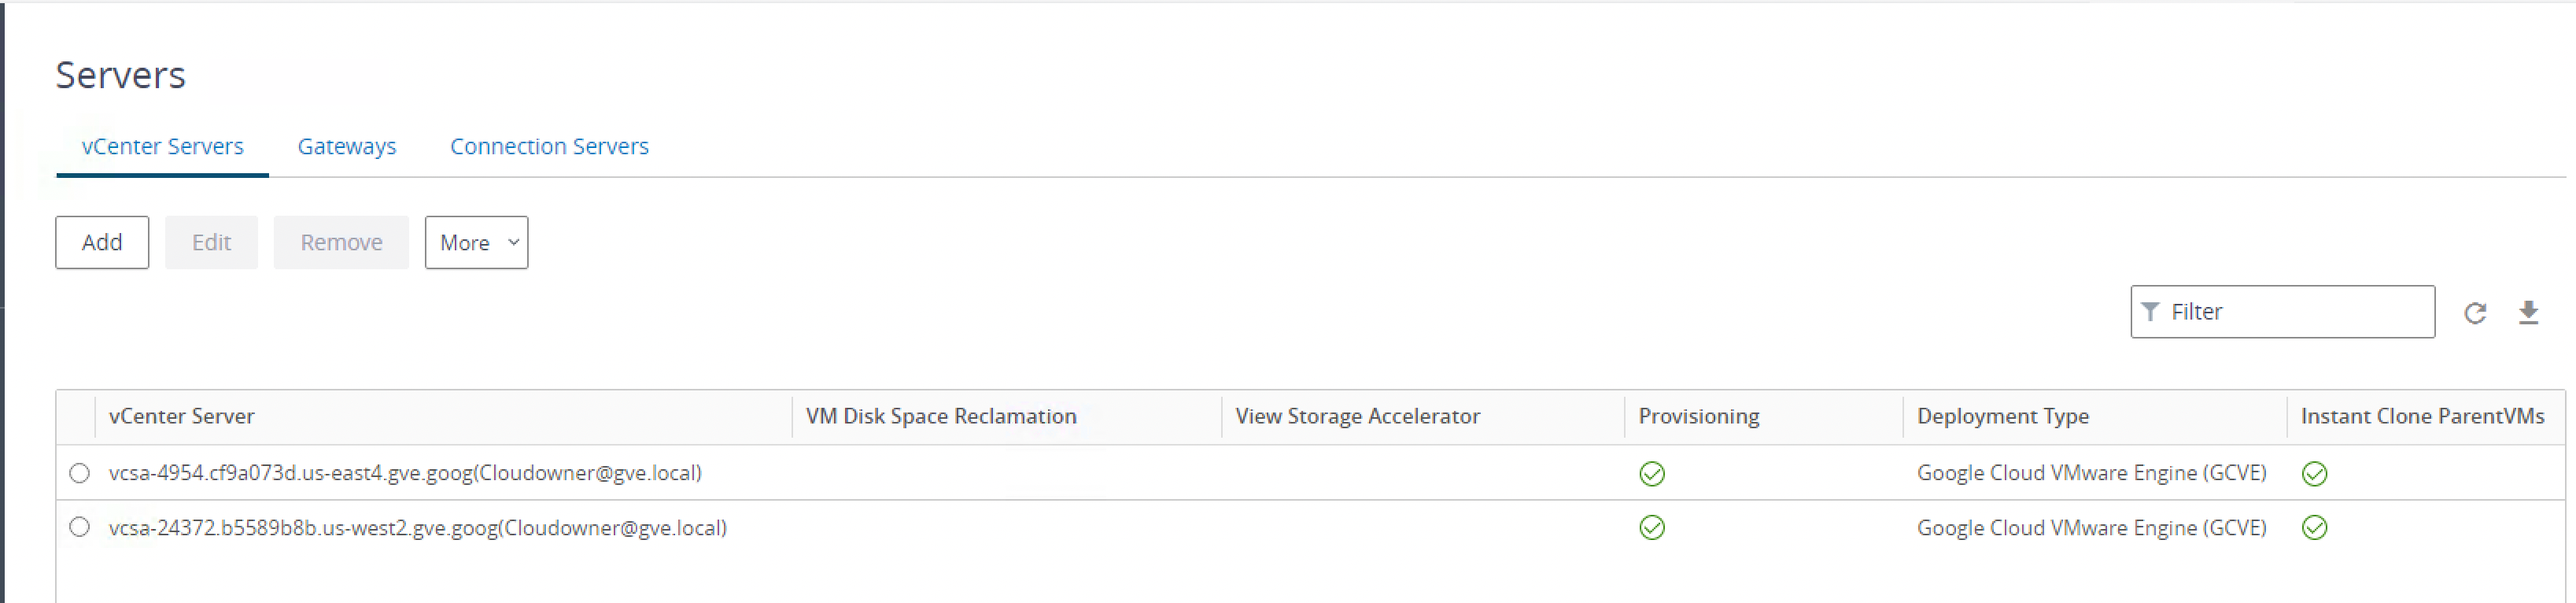Select radio button for vcsa-4954 us-east4 server
Viewport: 2576px width, 603px height.
tap(80, 473)
